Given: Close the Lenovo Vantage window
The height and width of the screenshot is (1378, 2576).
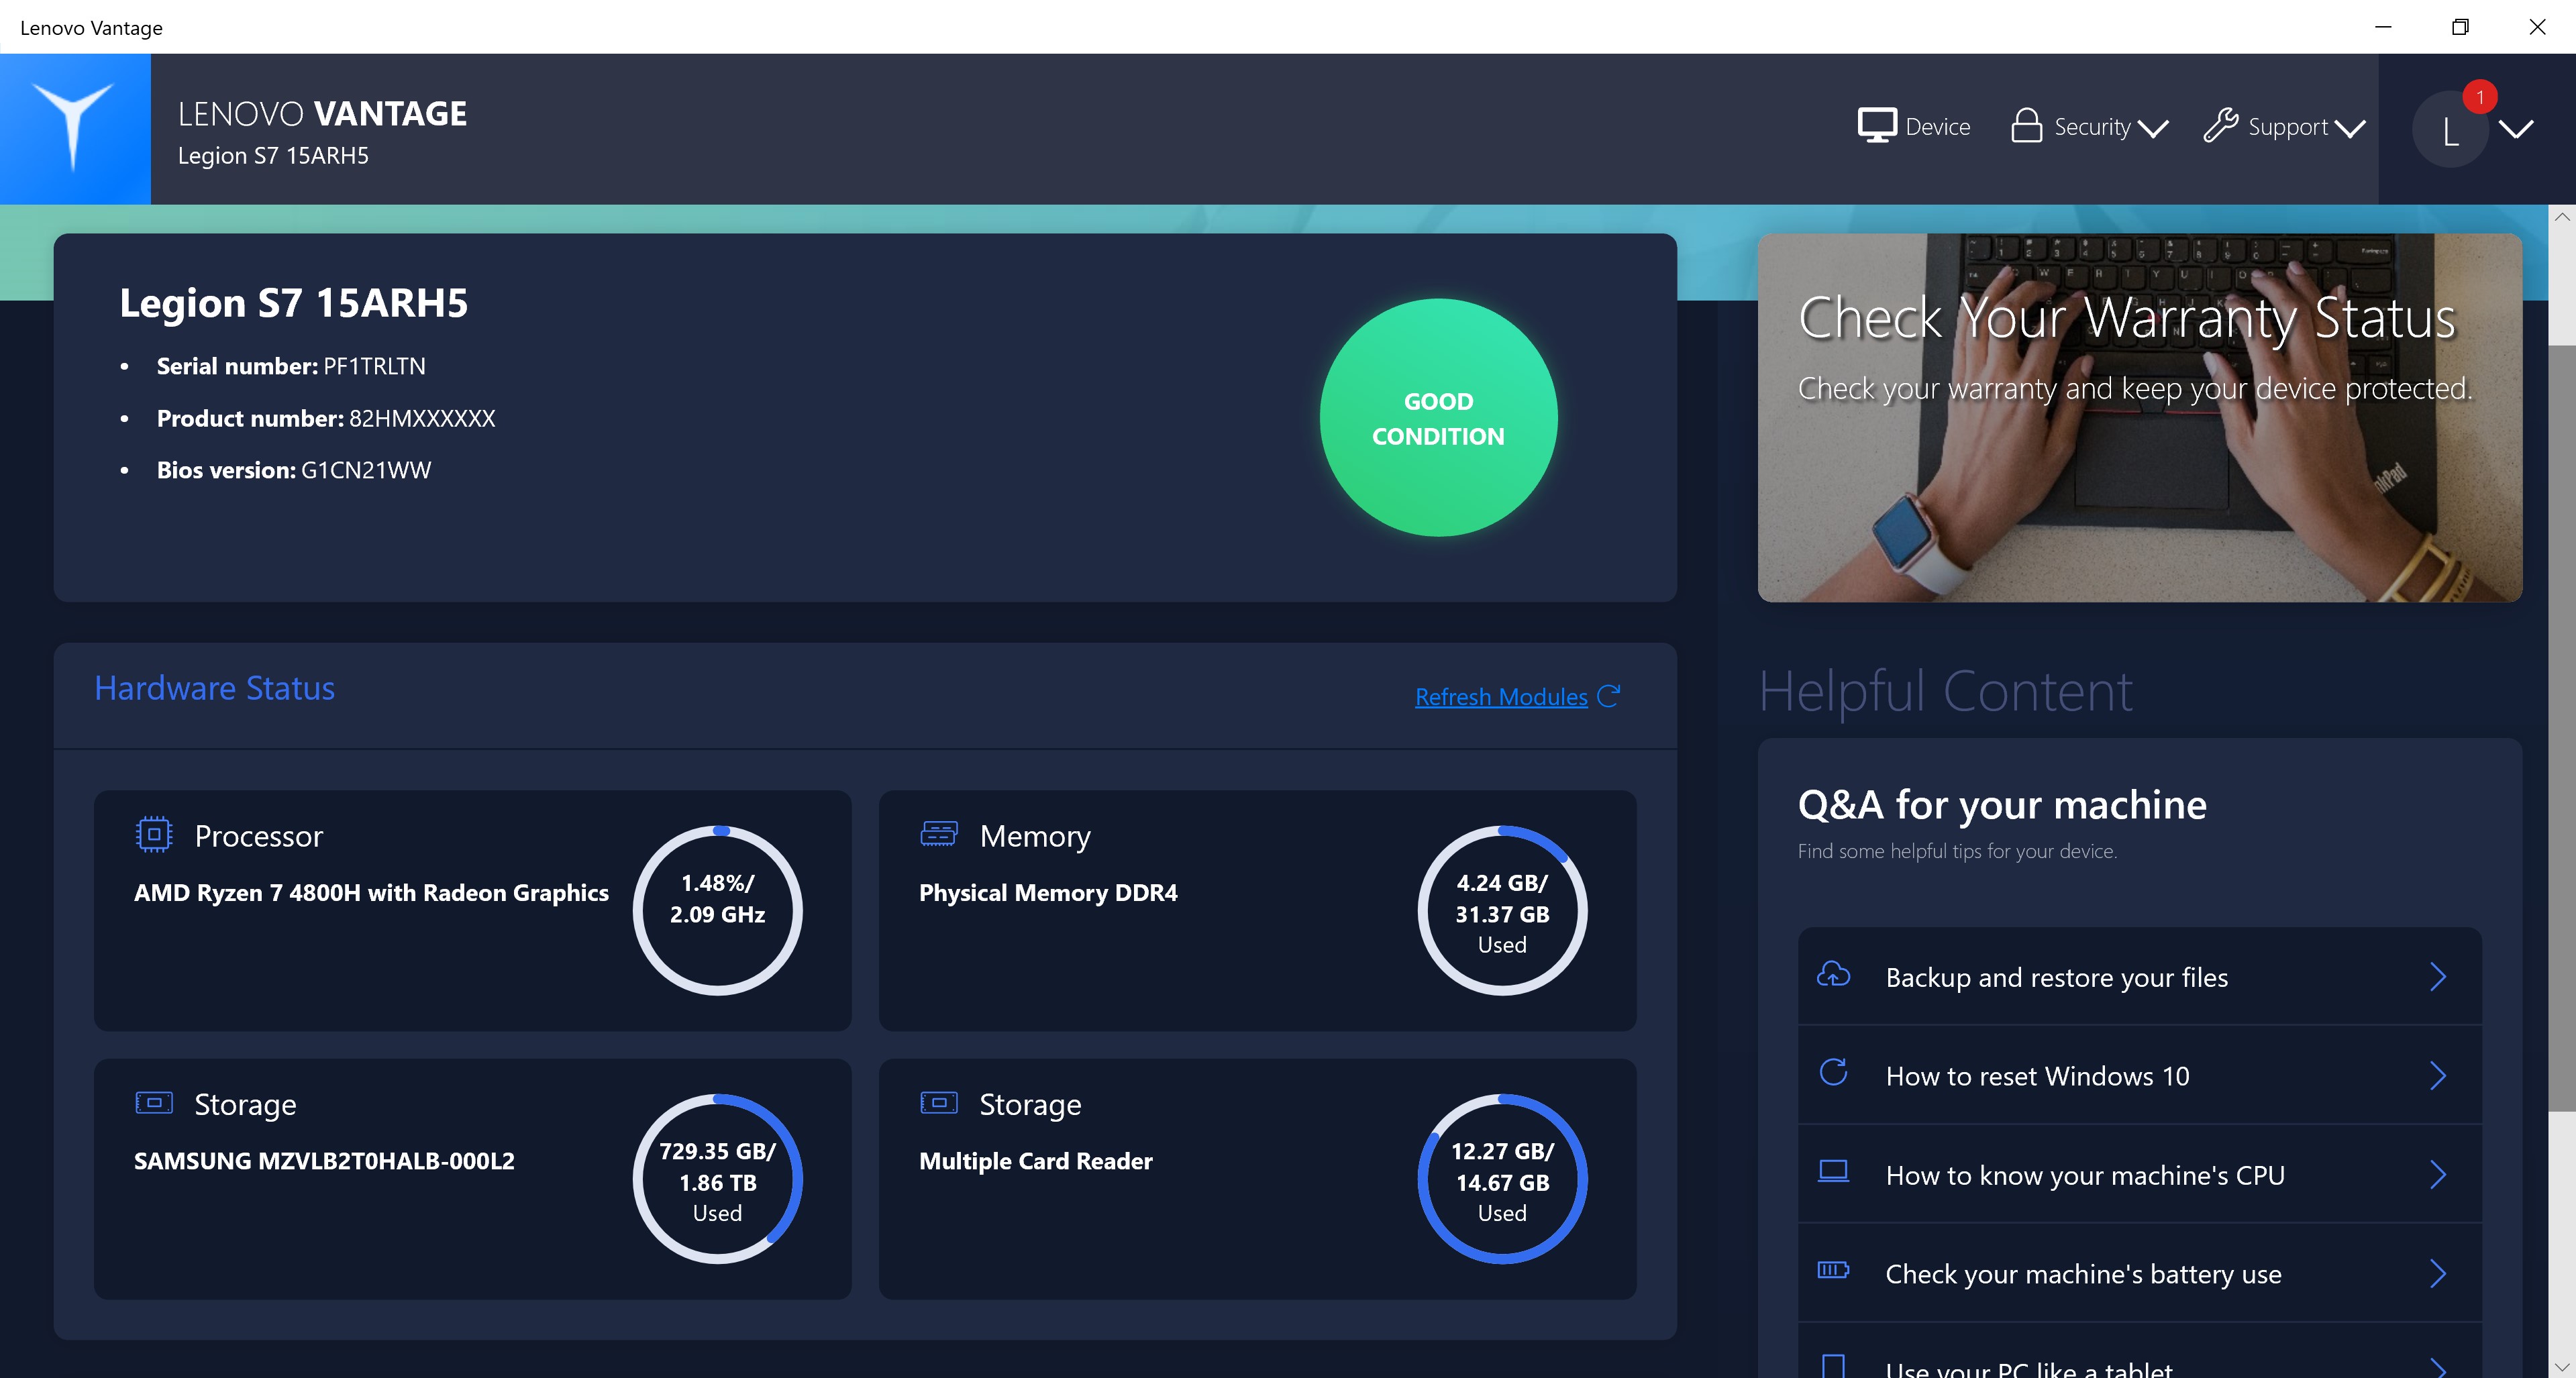Looking at the screenshot, I should coord(2537,27).
